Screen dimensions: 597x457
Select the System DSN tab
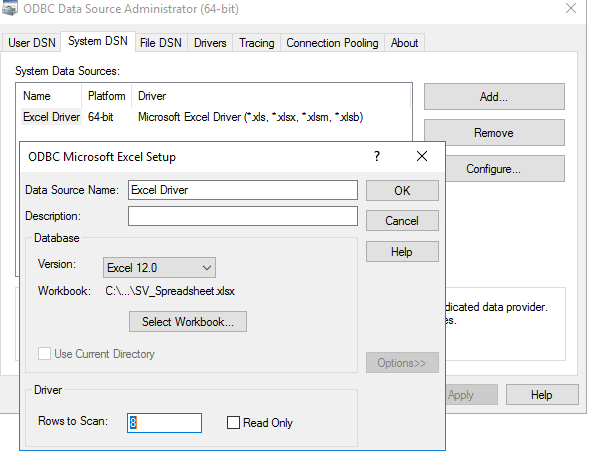click(98, 41)
